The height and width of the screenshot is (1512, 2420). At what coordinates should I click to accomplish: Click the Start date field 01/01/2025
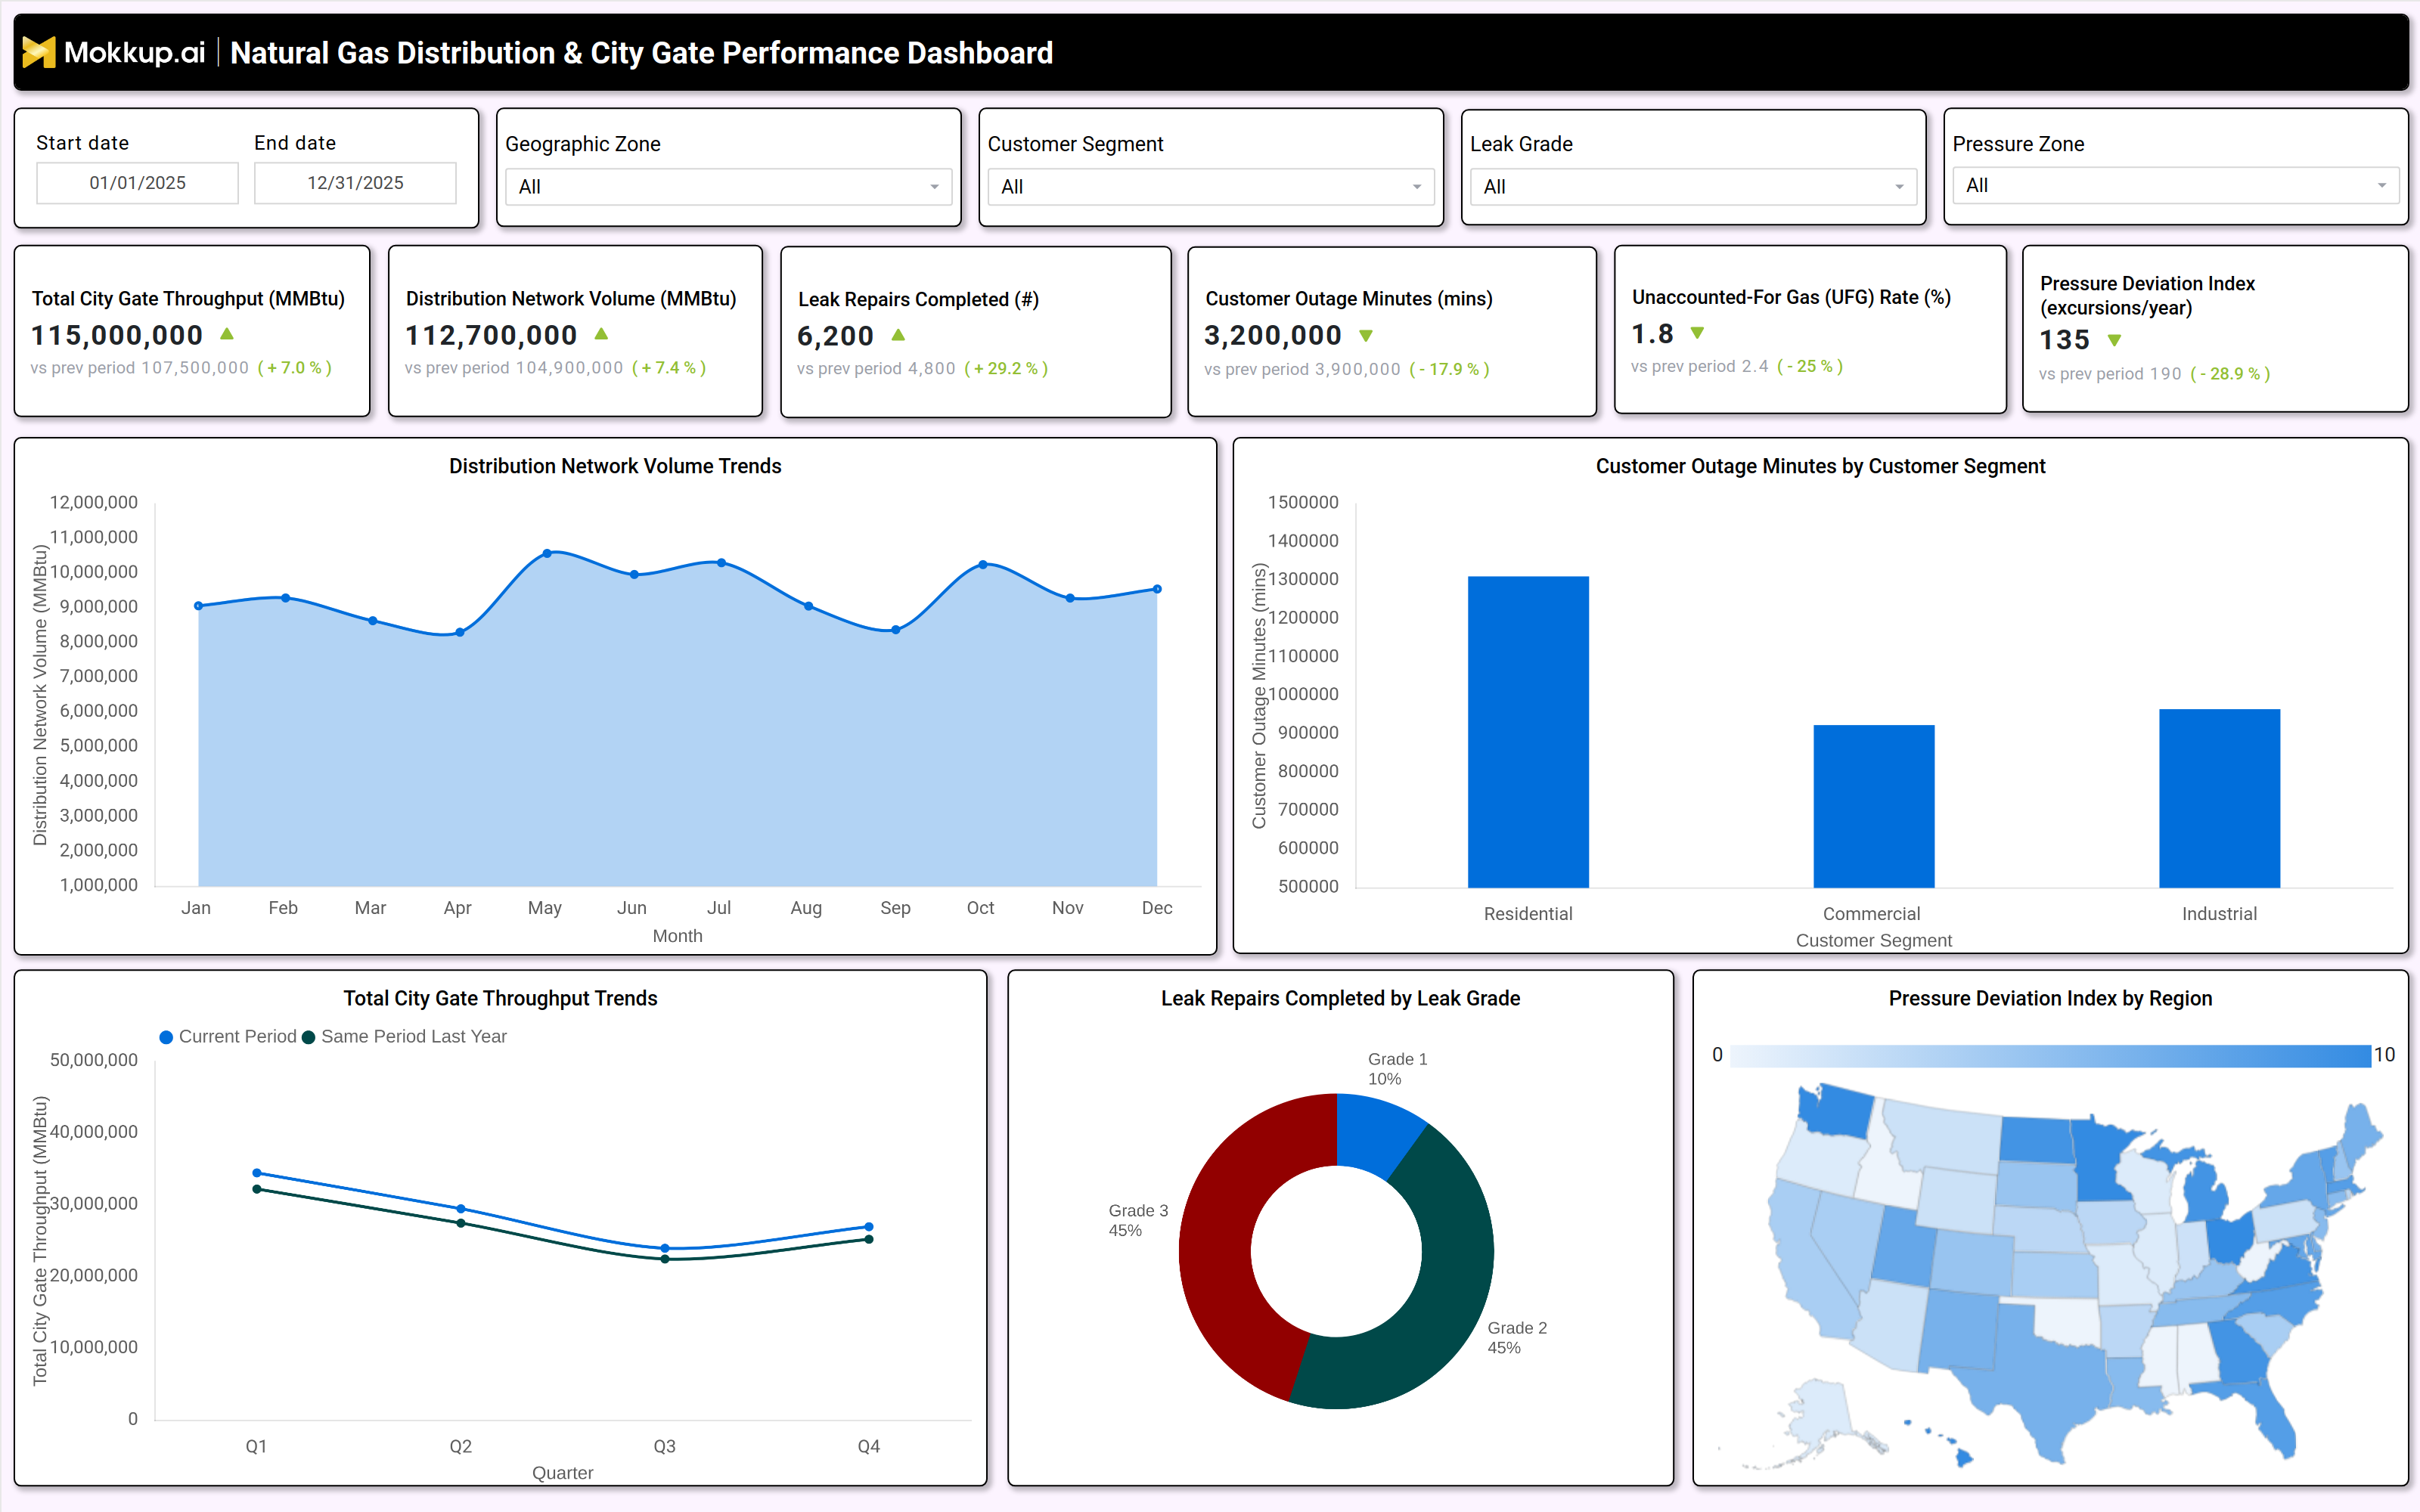click(x=138, y=183)
